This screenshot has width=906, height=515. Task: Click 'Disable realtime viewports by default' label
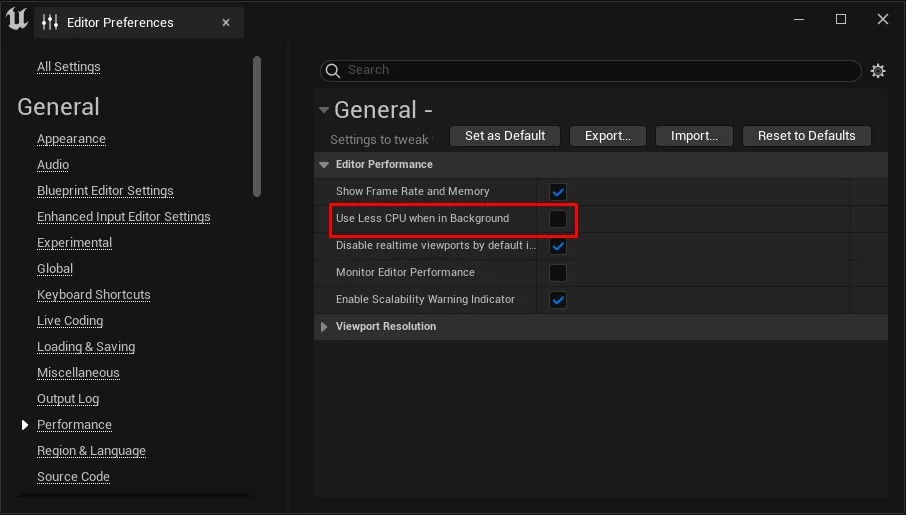(x=436, y=246)
